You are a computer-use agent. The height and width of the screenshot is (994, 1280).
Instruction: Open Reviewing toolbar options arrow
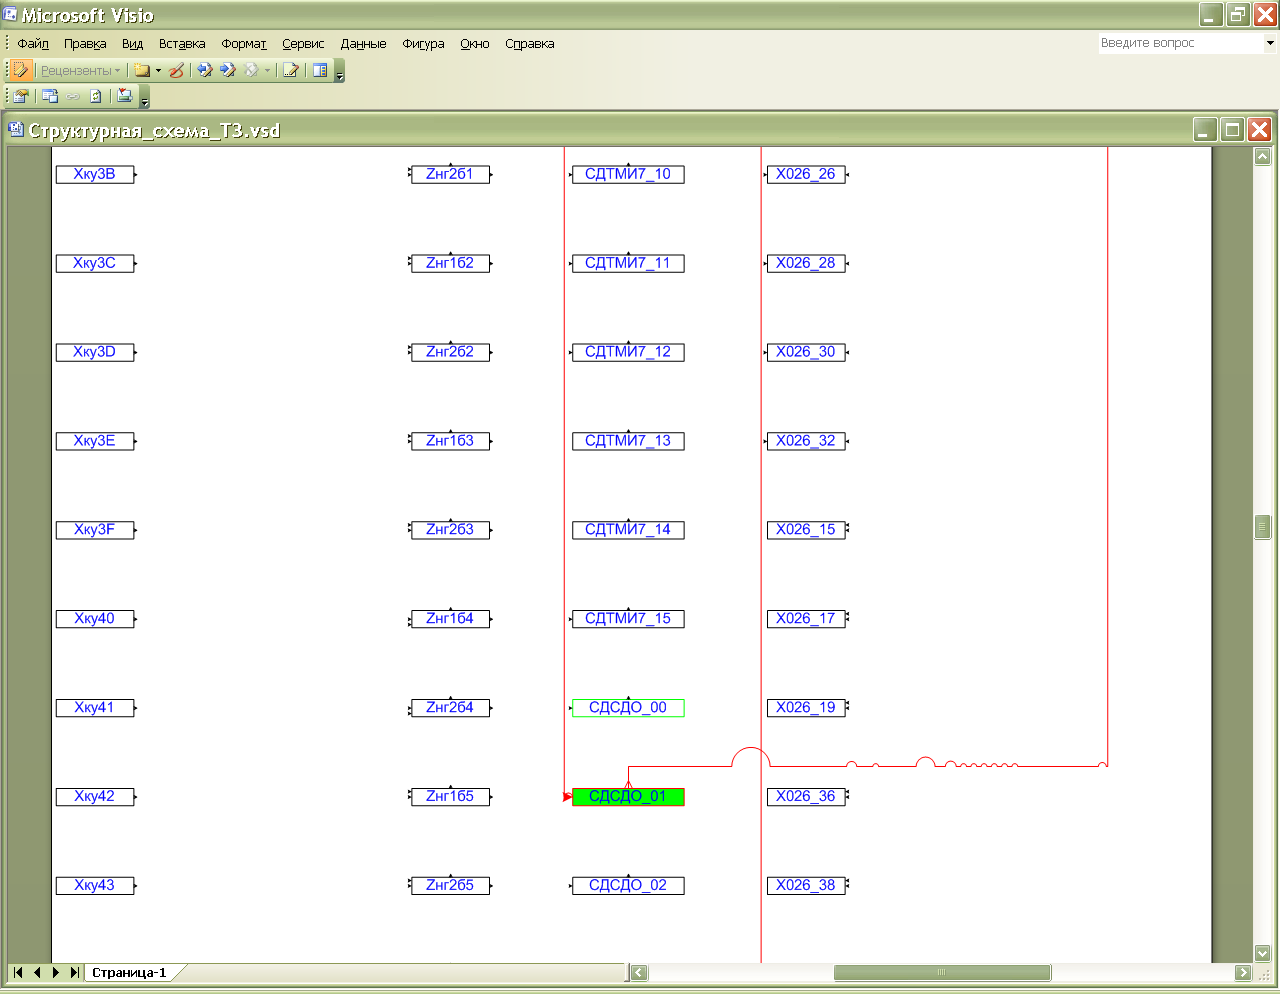tap(340, 72)
